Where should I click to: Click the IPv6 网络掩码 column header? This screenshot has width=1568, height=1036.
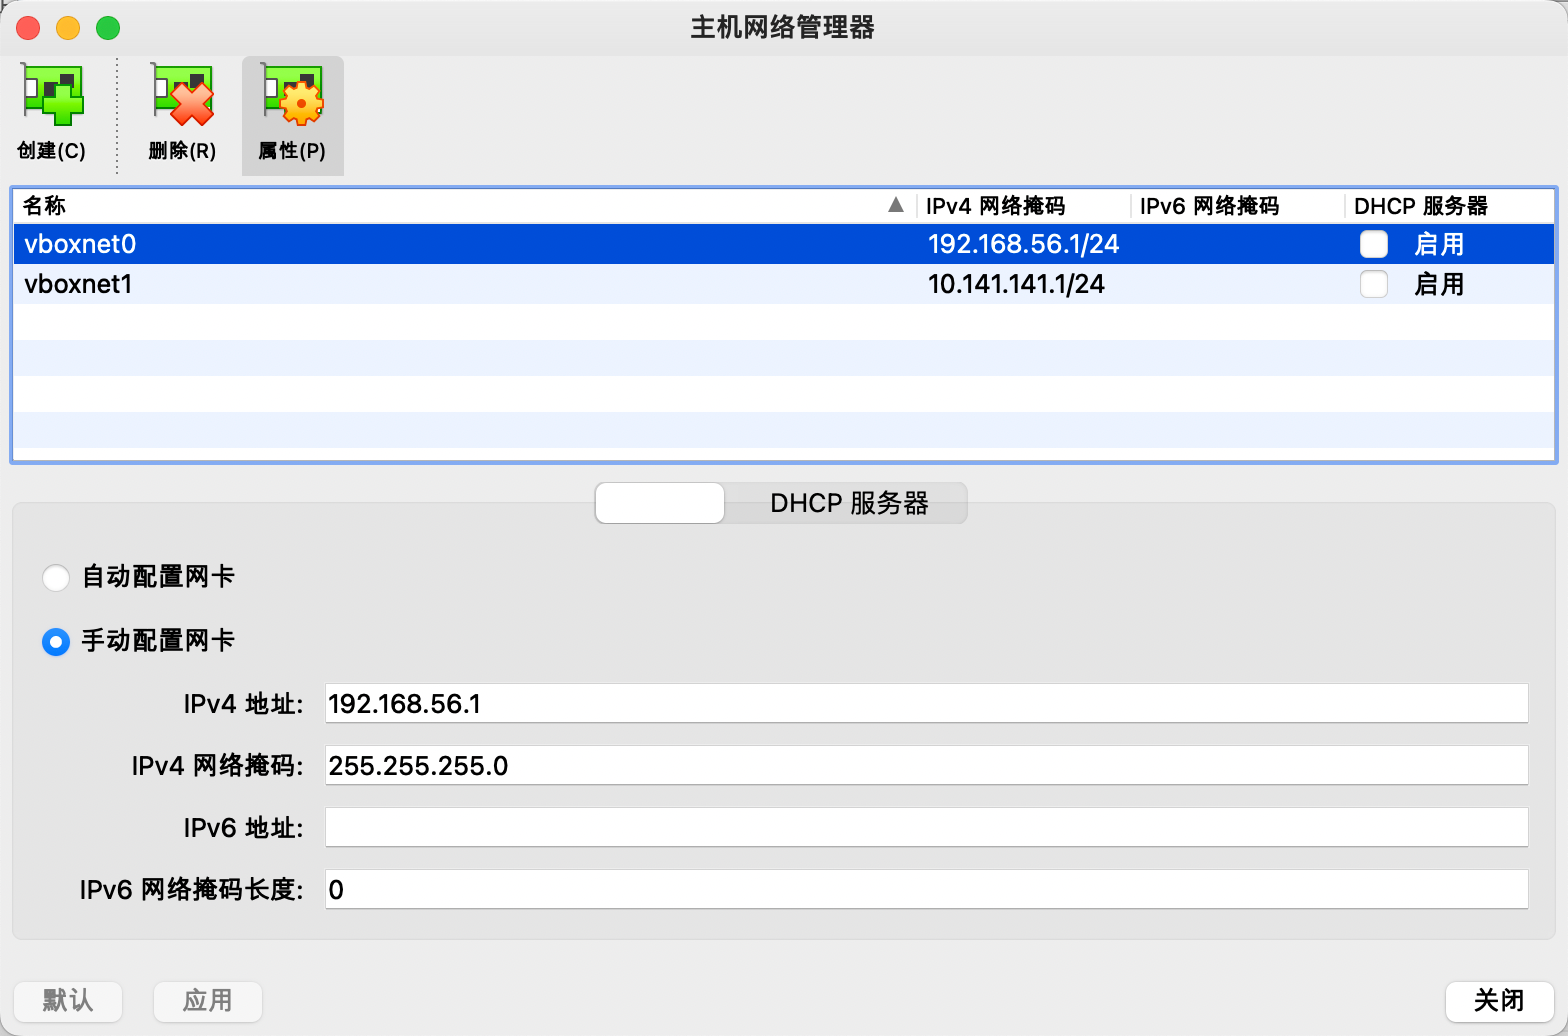[1237, 206]
